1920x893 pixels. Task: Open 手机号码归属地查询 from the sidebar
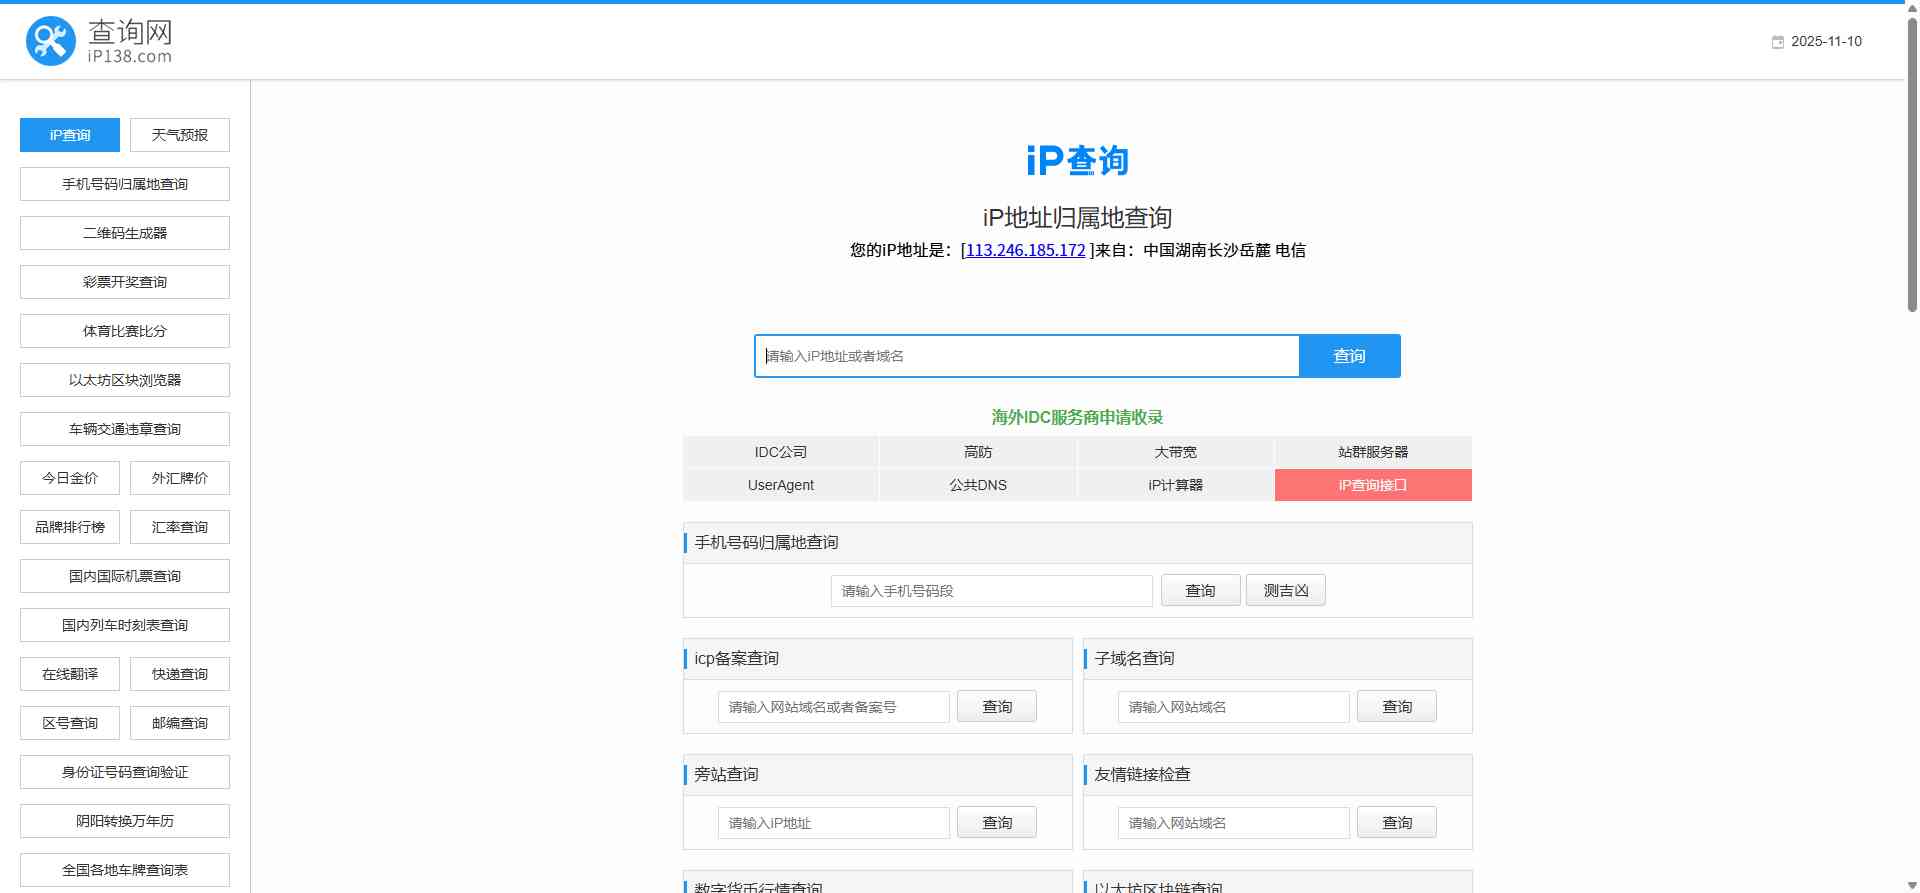point(125,184)
